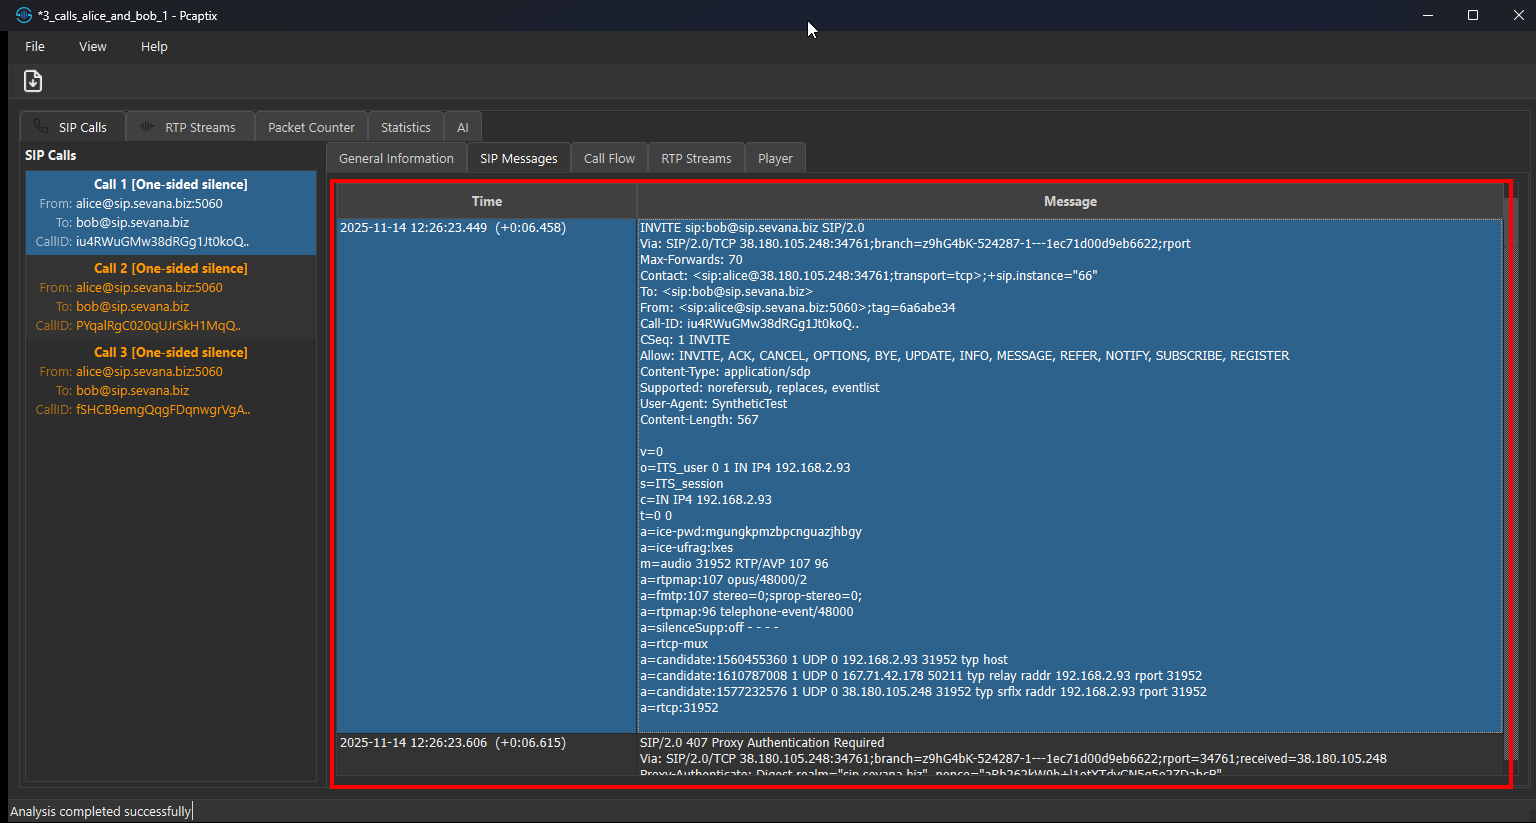
Task: Open the Statistics tab
Action: pos(405,127)
